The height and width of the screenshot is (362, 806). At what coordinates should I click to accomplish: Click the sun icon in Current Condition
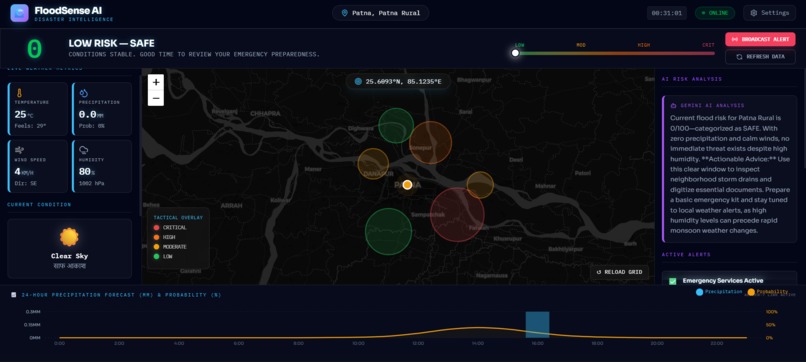pyautogui.click(x=69, y=237)
